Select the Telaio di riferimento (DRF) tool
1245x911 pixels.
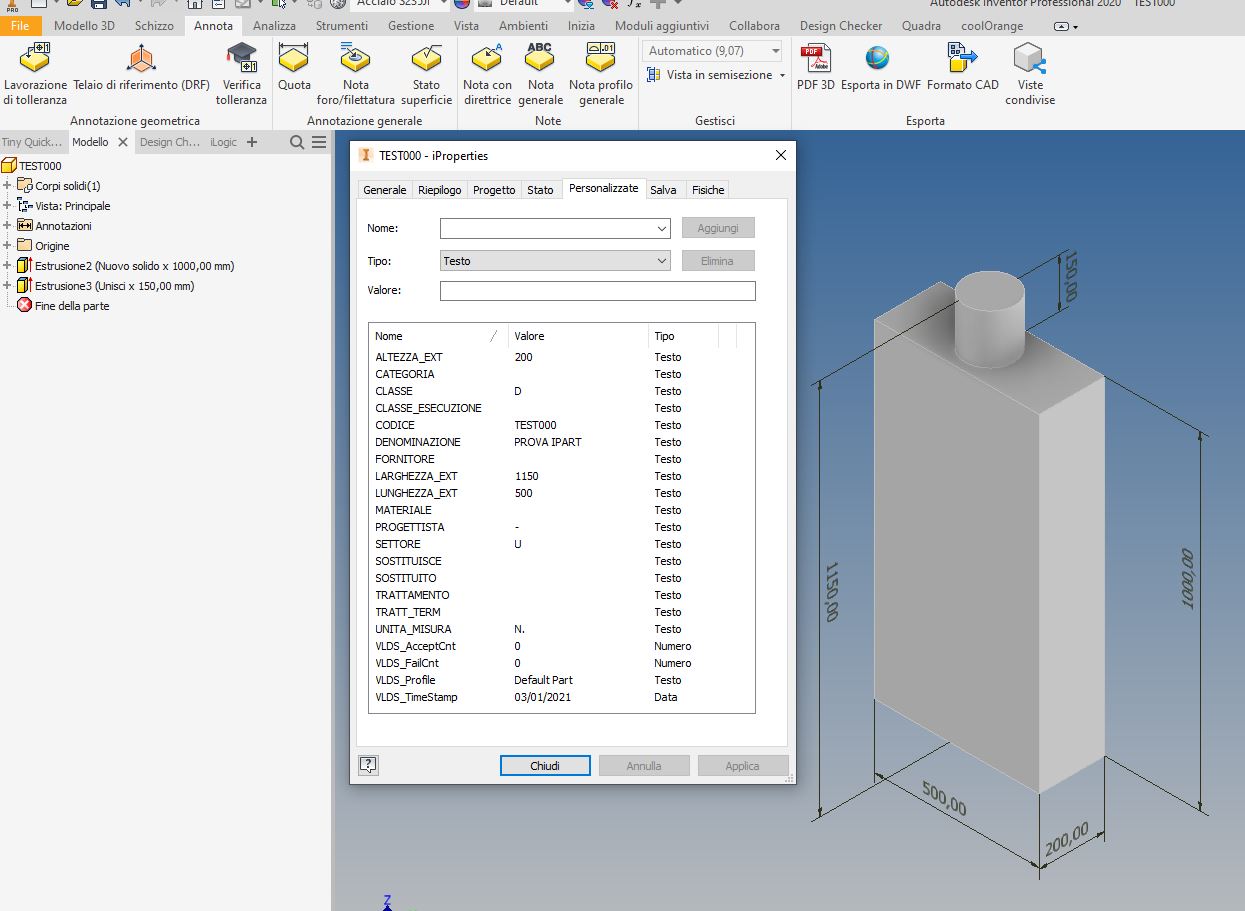coord(141,60)
